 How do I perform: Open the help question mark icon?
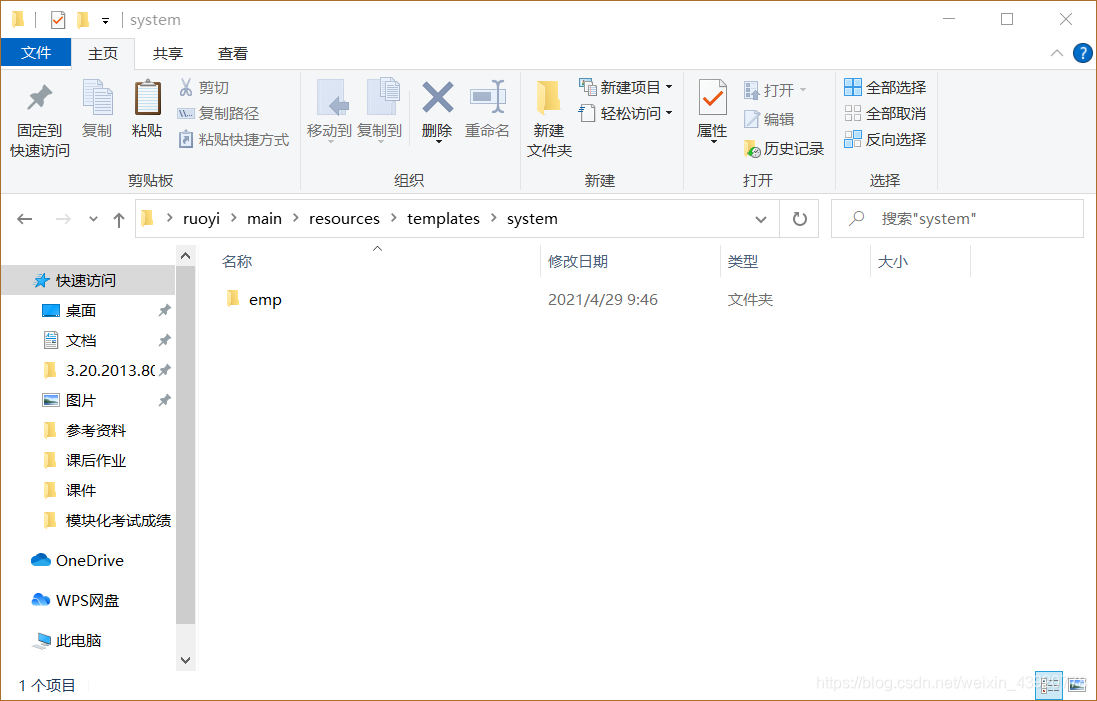click(1082, 53)
